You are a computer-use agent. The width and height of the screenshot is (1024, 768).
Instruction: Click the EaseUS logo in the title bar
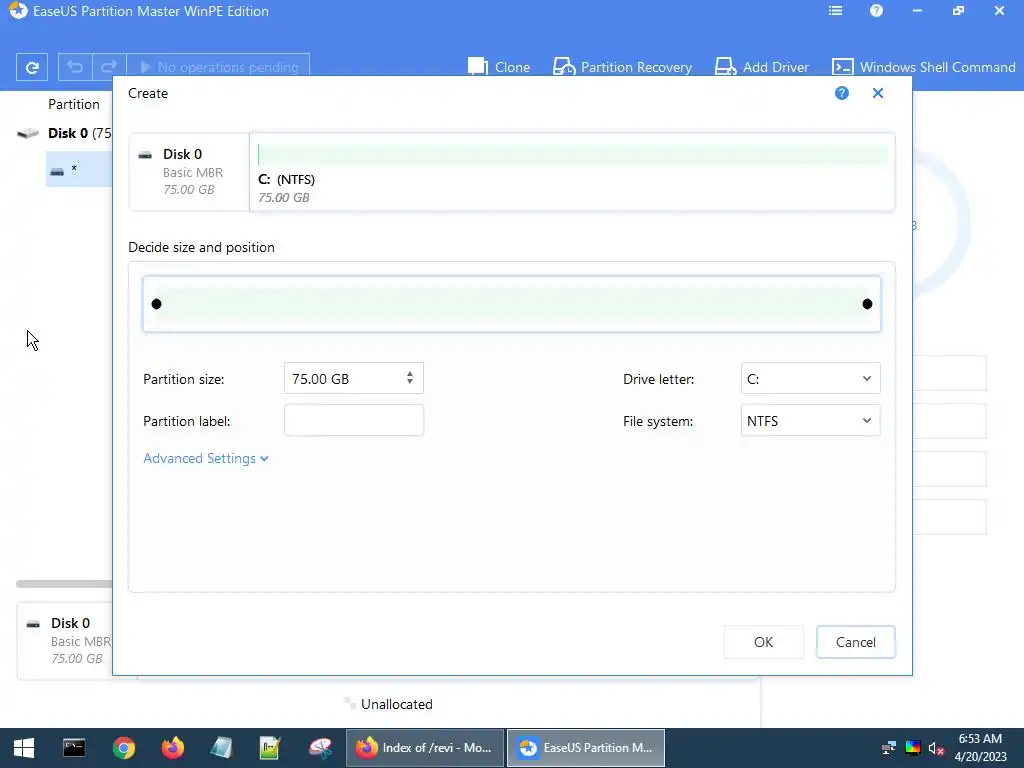coord(18,11)
